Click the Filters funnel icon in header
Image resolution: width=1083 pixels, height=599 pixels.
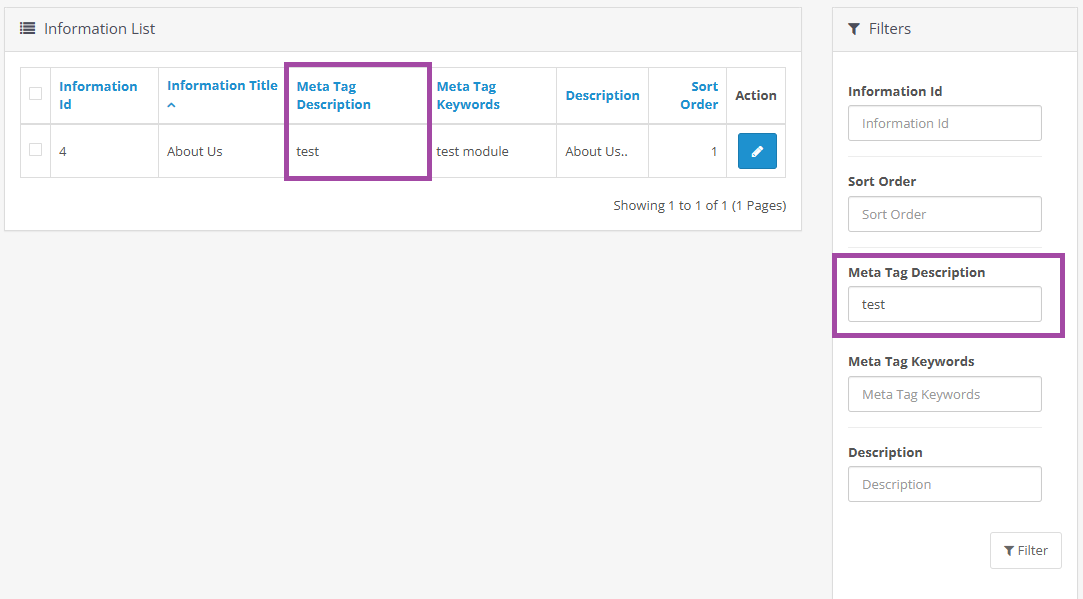click(x=854, y=29)
